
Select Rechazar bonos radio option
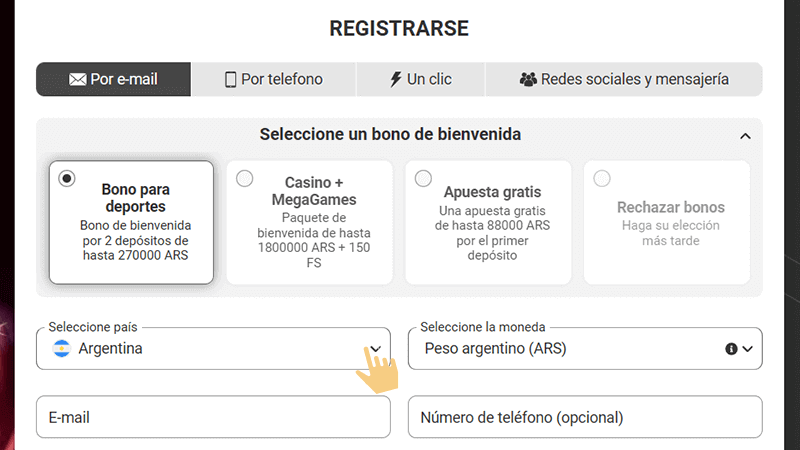[602, 179]
